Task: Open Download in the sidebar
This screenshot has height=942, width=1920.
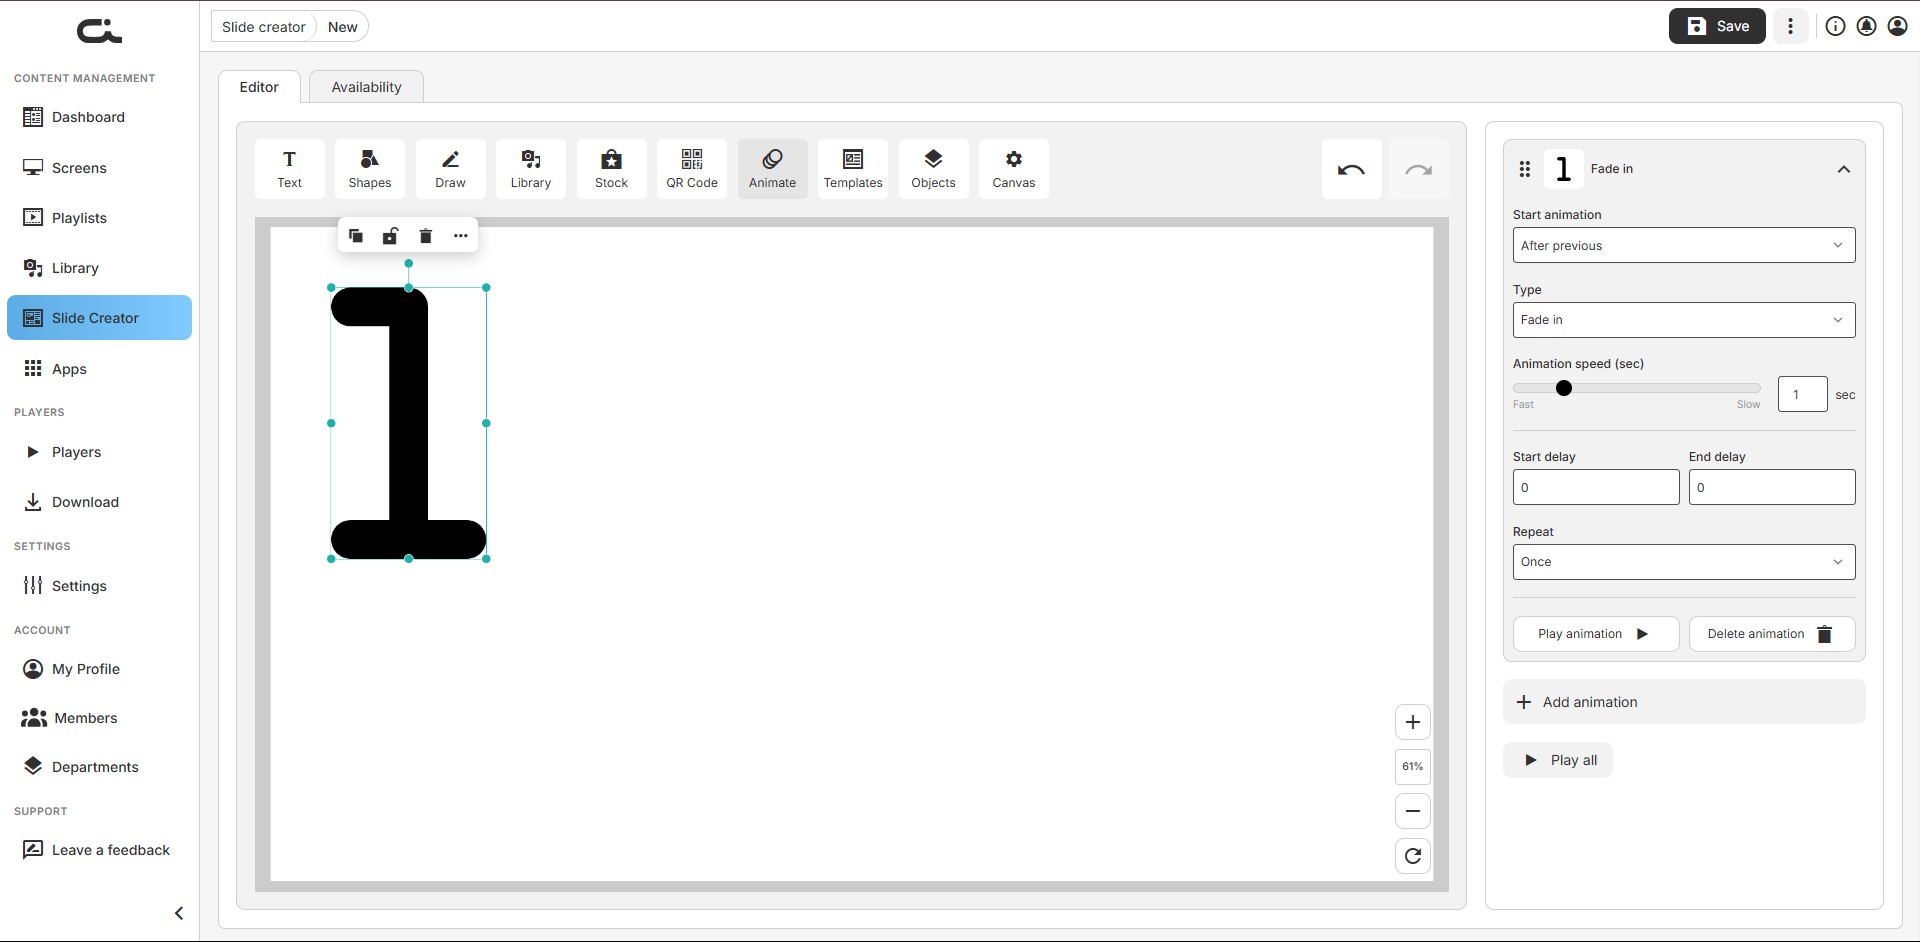Action: 99,502
